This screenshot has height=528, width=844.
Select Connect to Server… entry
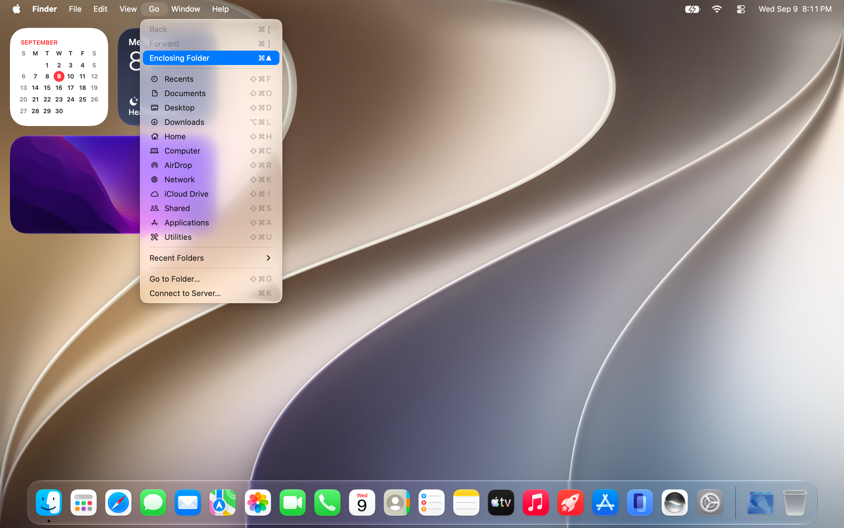(x=211, y=293)
